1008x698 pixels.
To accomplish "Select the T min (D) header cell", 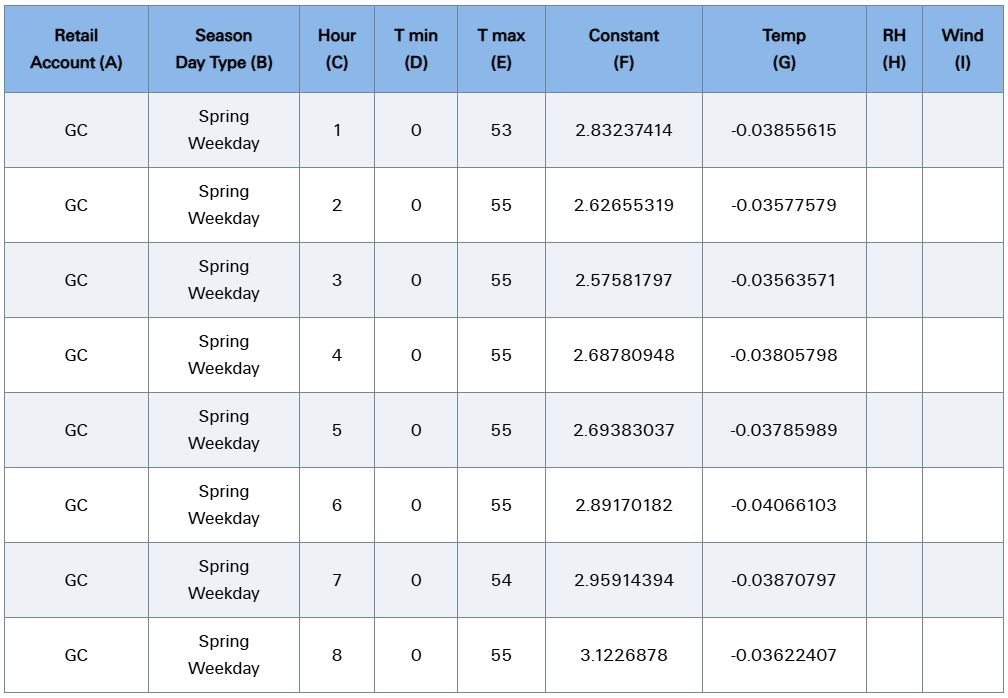I will (x=416, y=49).
